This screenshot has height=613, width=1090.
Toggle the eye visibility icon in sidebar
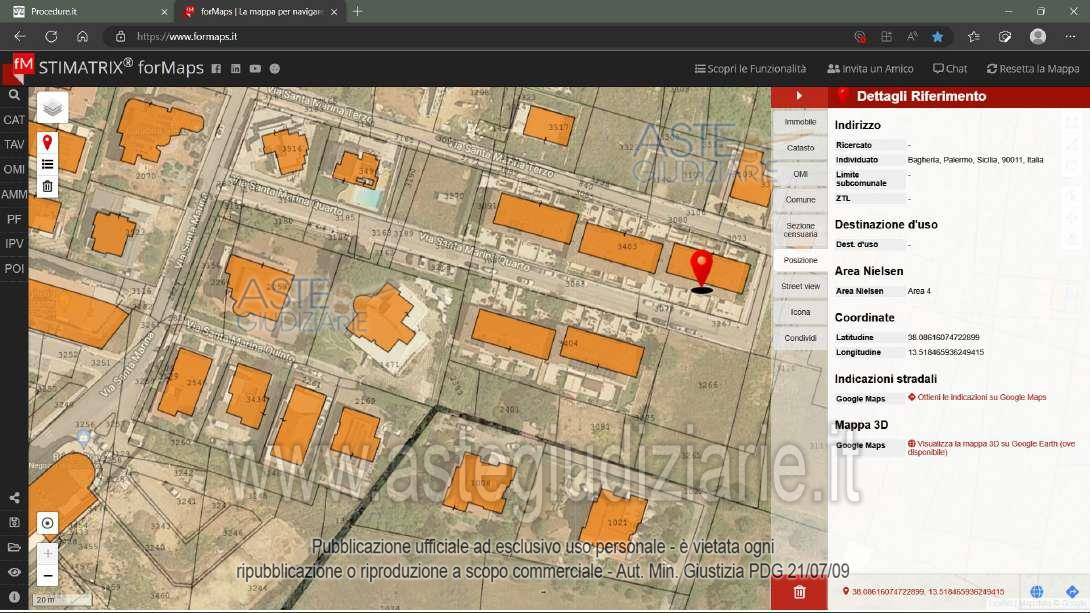(x=14, y=572)
